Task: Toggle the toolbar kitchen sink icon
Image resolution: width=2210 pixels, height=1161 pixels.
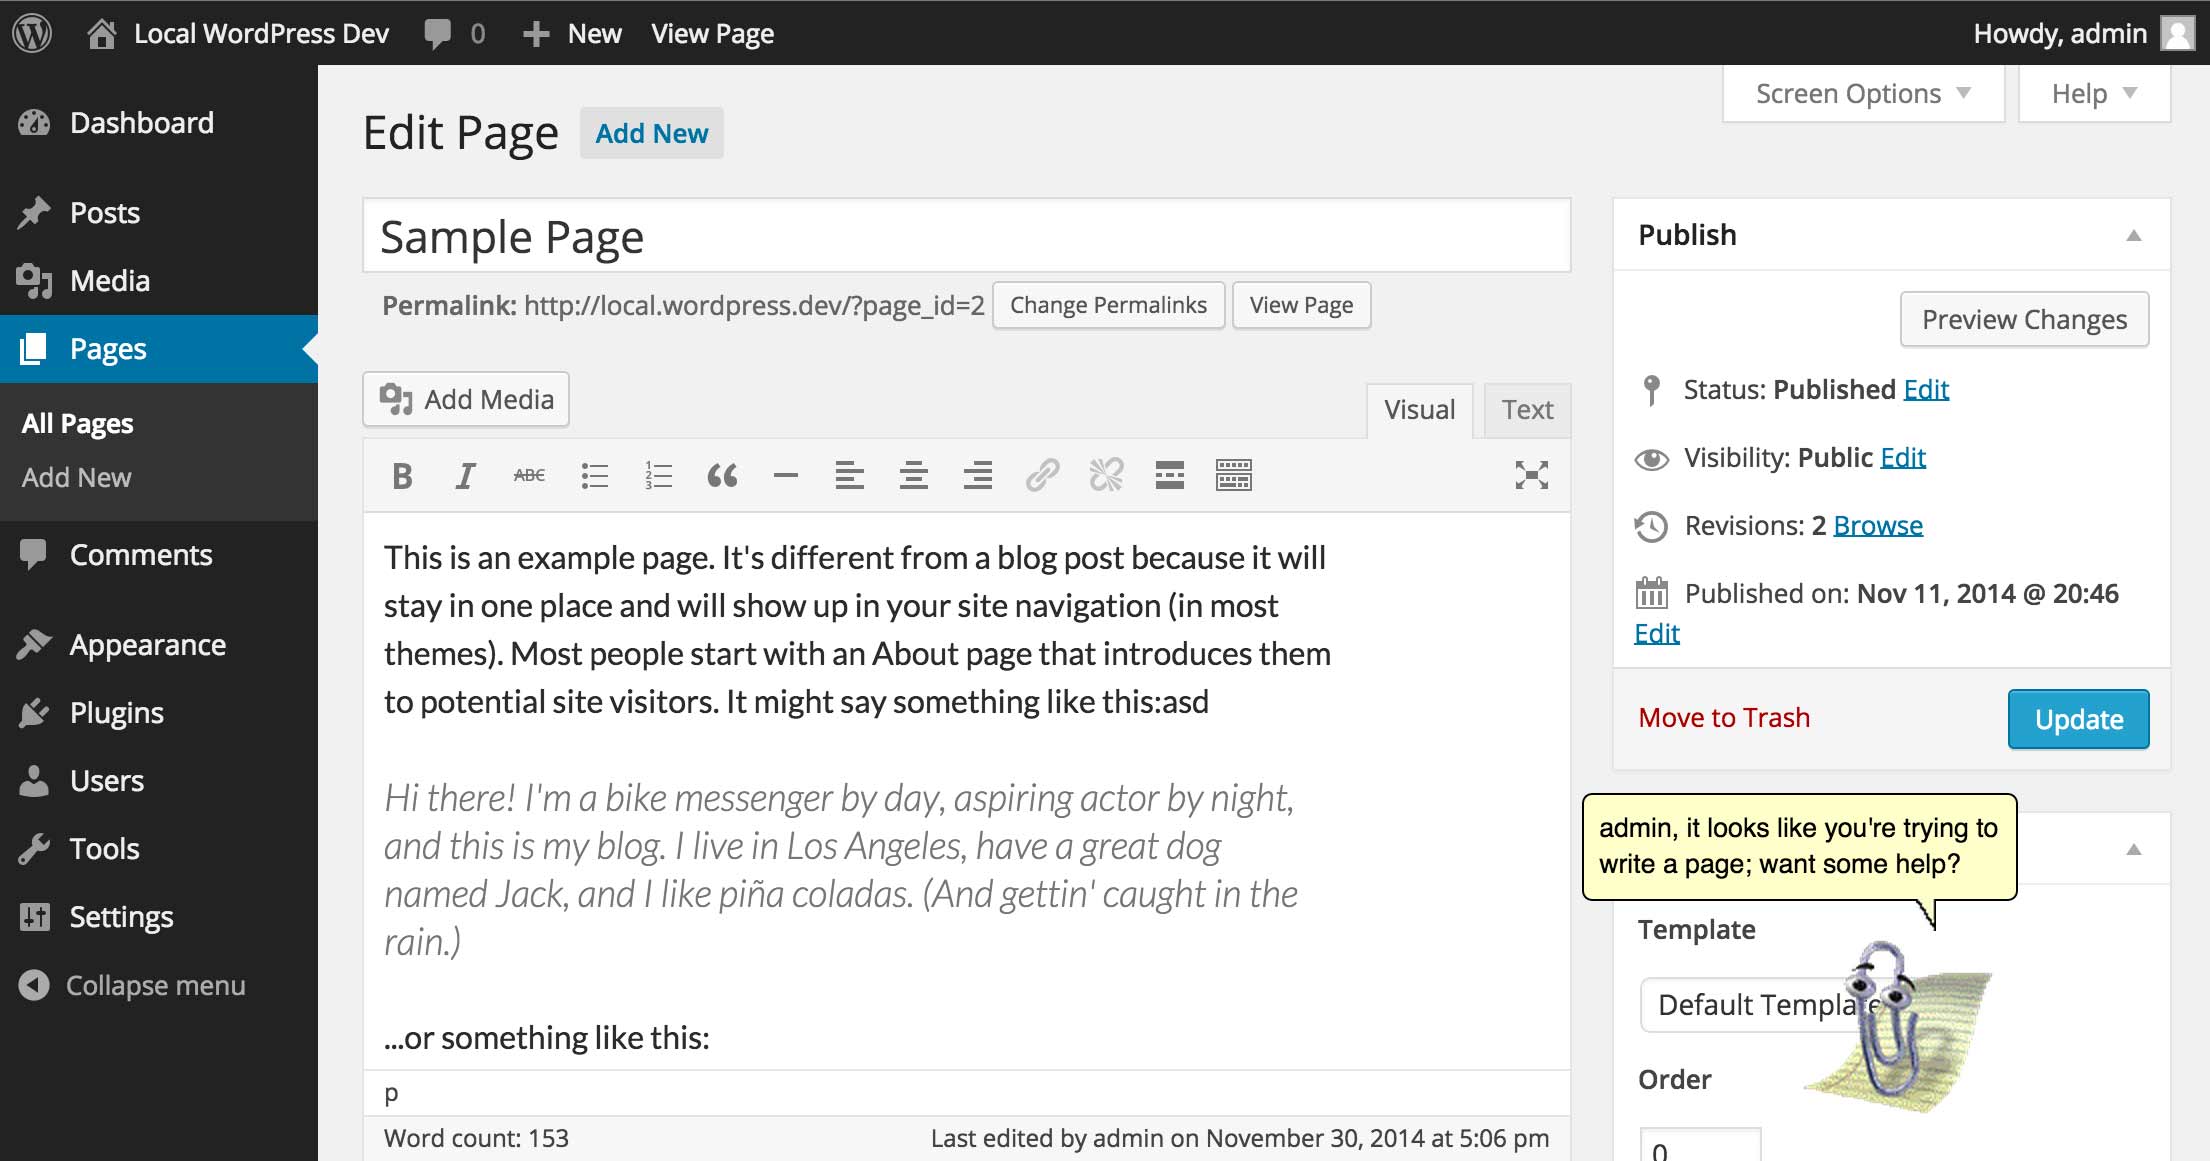Action: pos(1233,475)
